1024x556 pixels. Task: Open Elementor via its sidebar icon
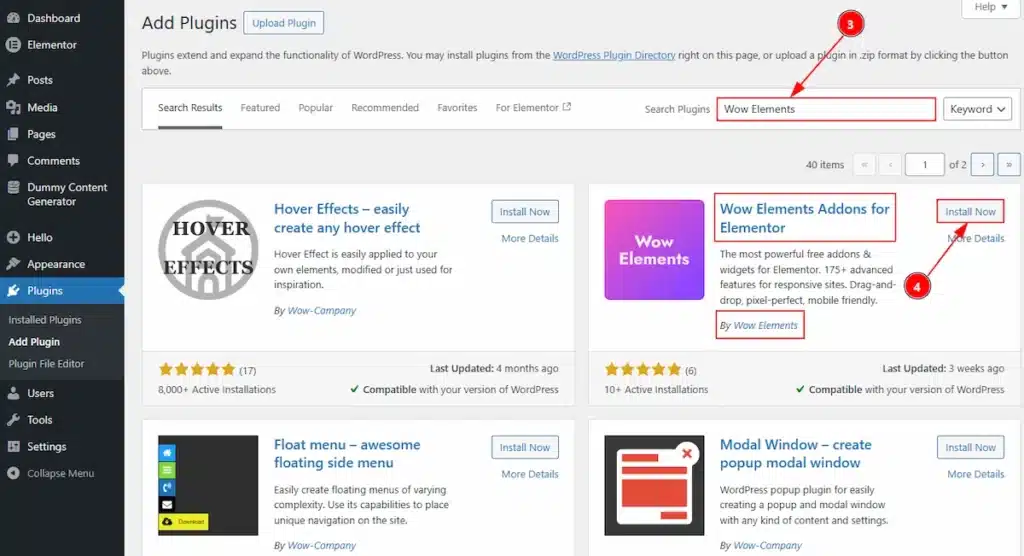13,45
